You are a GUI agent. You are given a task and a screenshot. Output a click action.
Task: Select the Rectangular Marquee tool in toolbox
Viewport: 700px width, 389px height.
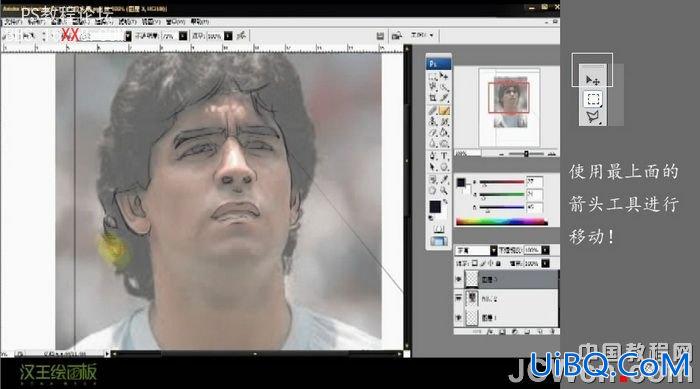pos(433,76)
